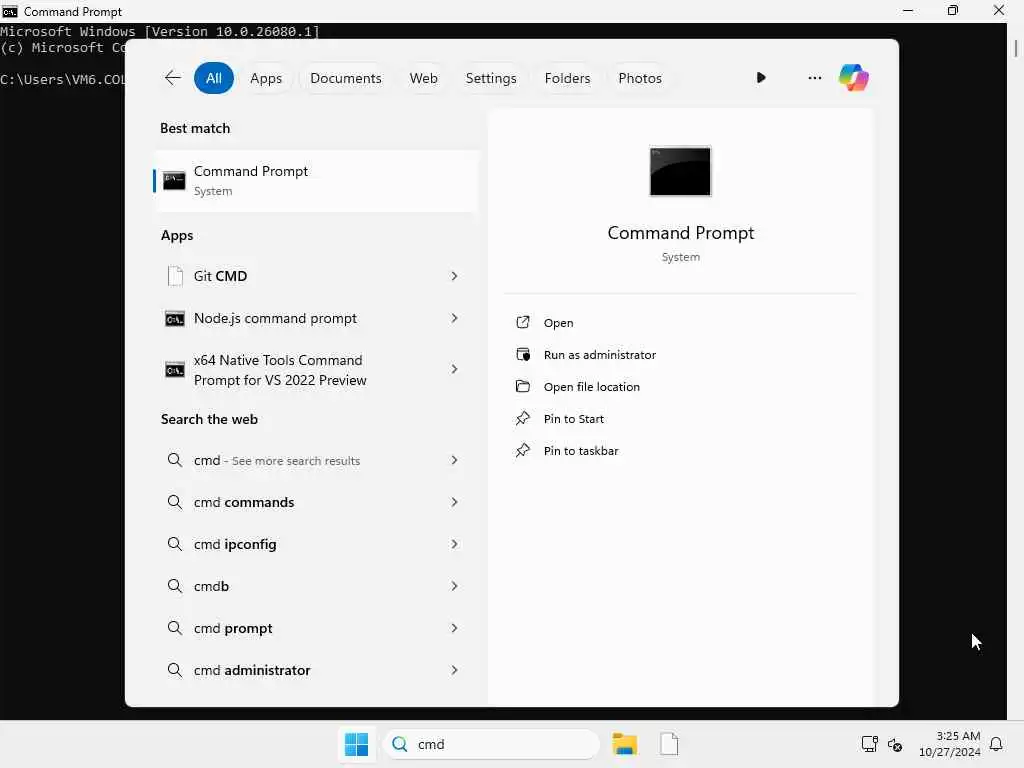This screenshot has height=768, width=1024.
Task: Expand the 'cmd - See more search results' chevron
Action: (x=455, y=460)
